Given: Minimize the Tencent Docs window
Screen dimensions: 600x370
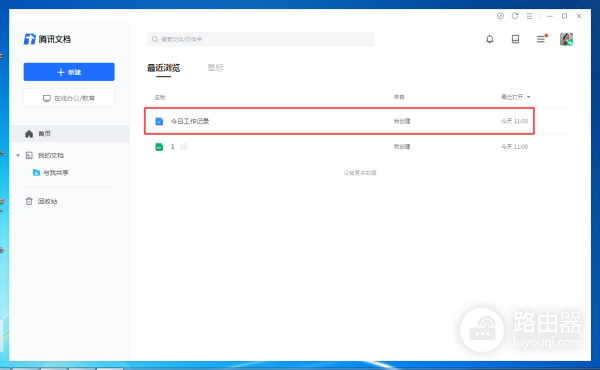Looking at the screenshot, I should pos(550,16).
